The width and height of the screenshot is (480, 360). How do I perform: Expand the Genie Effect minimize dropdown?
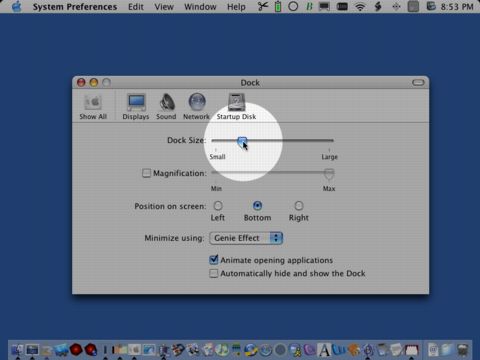(246, 238)
